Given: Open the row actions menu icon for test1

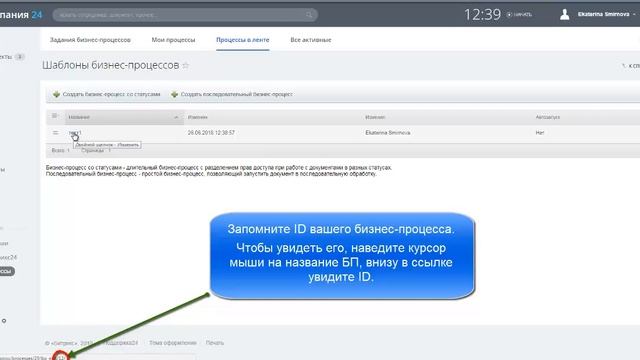Looking at the screenshot, I should pyautogui.click(x=56, y=133).
